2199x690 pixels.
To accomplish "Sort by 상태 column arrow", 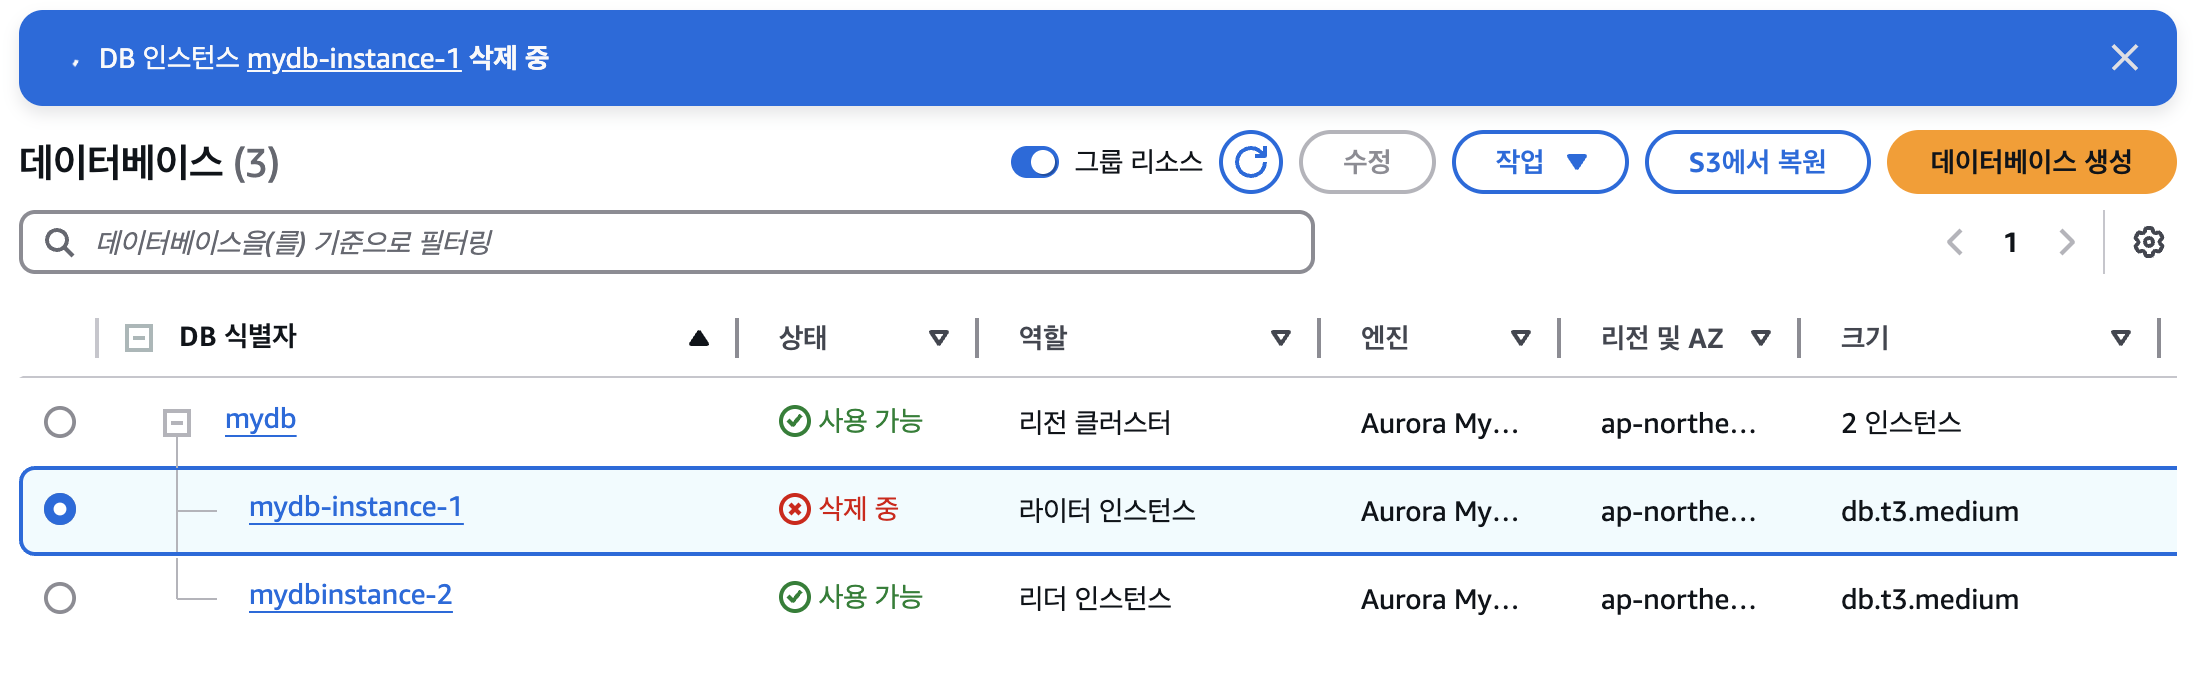I will [939, 338].
